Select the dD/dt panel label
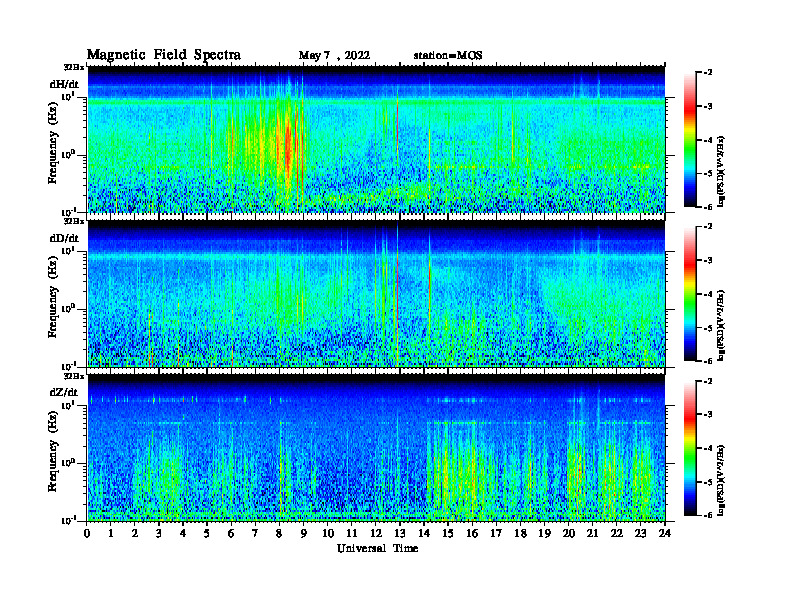This screenshot has height=612, width=792. coord(64,238)
